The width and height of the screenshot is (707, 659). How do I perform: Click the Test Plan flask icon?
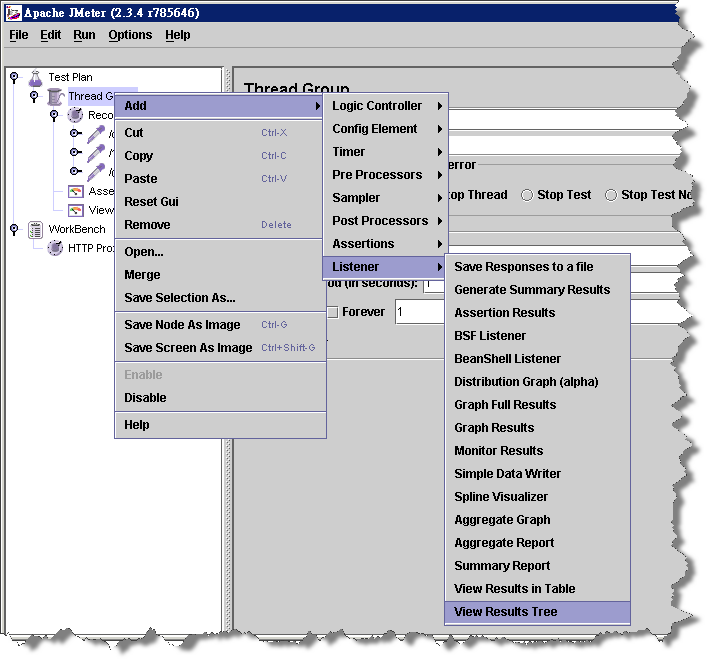pyautogui.click(x=36, y=78)
